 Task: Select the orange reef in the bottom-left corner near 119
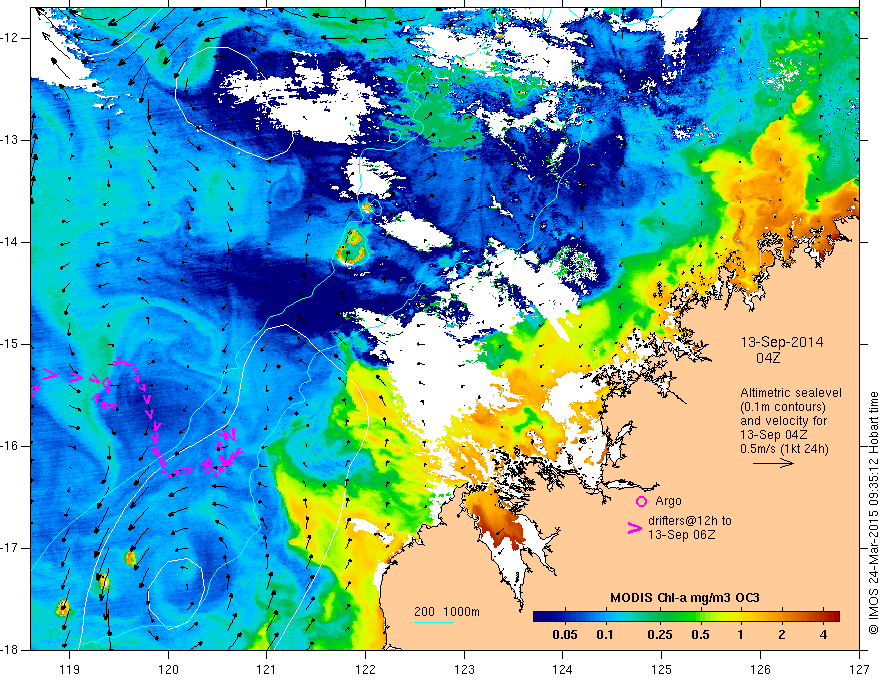[x=62, y=608]
